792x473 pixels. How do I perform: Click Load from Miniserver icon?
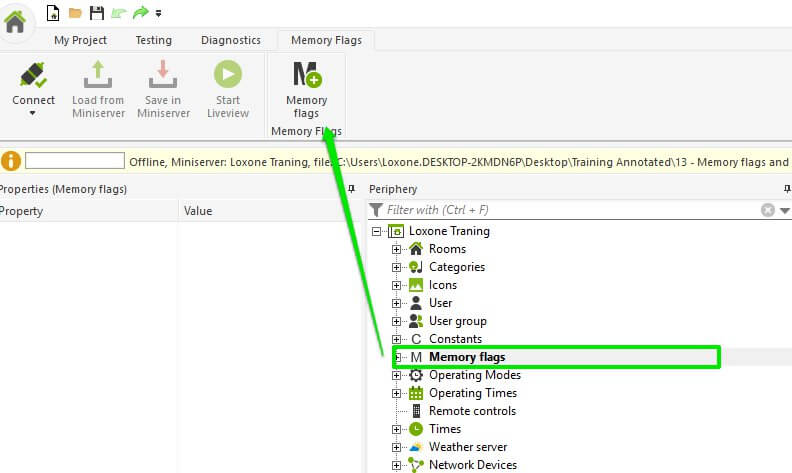tap(98, 76)
